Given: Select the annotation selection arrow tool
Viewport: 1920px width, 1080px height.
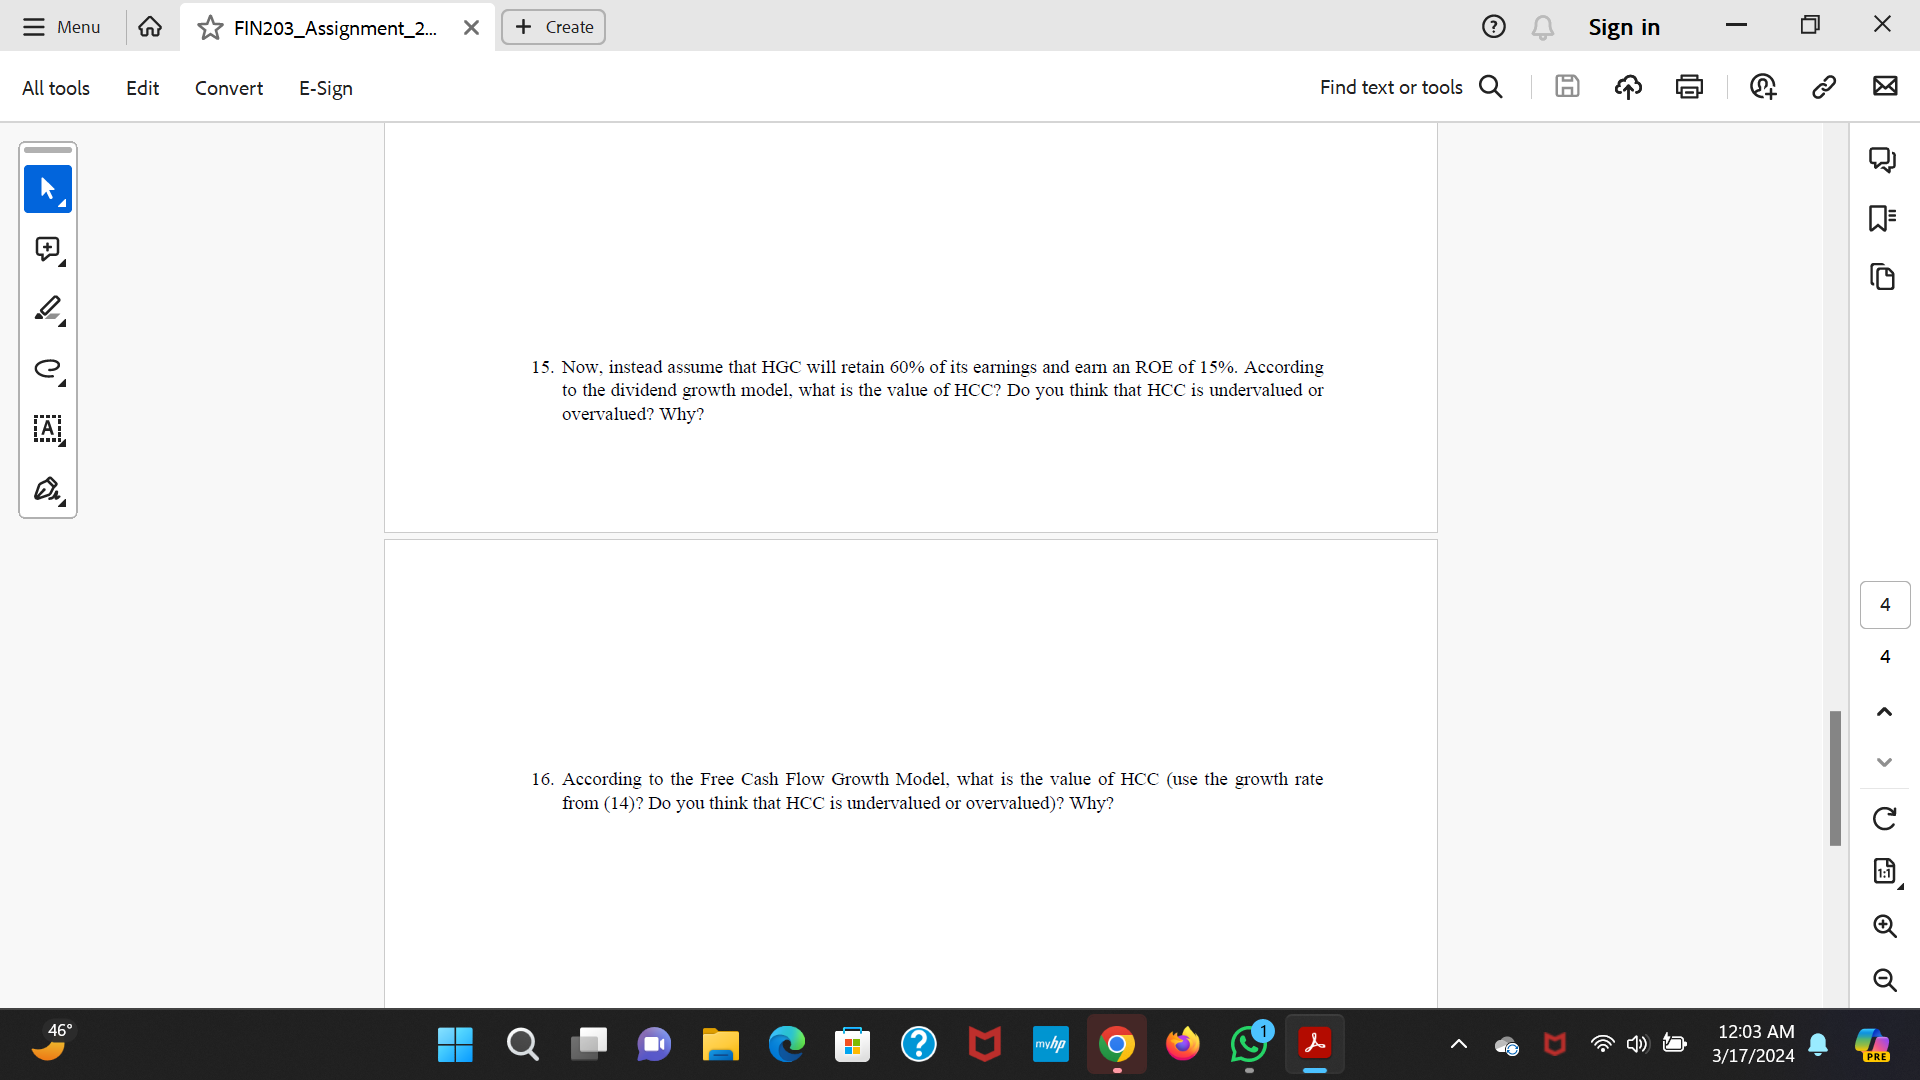Looking at the screenshot, I should (x=47, y=189).
